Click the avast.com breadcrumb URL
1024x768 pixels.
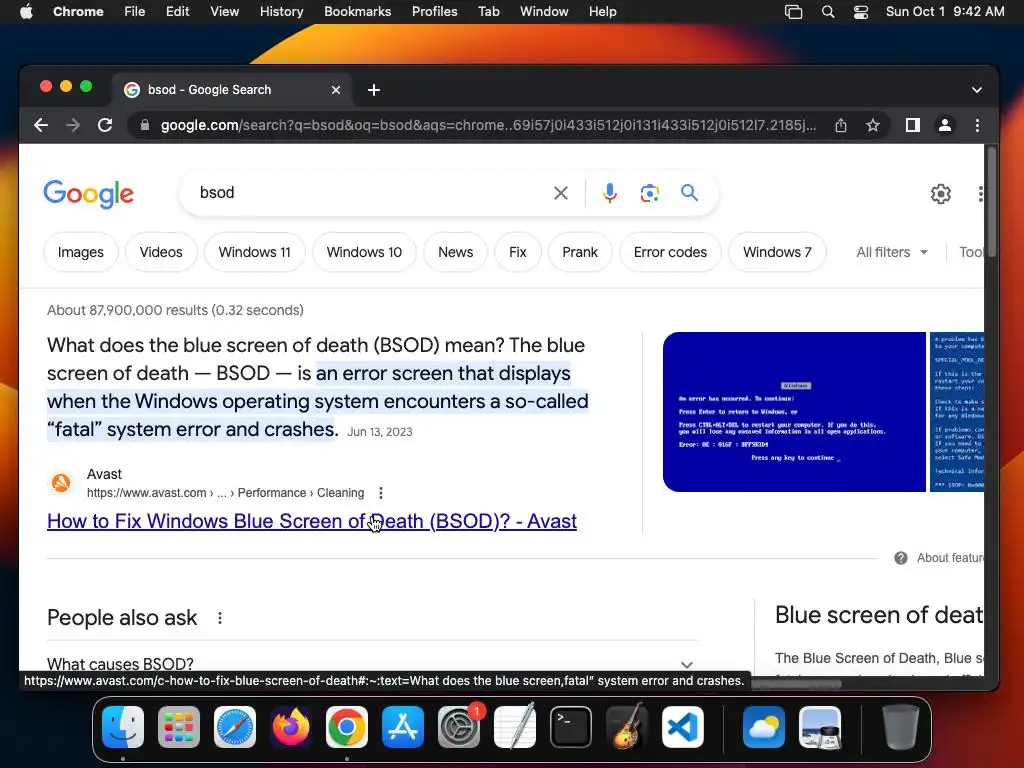tap(225, 493)
